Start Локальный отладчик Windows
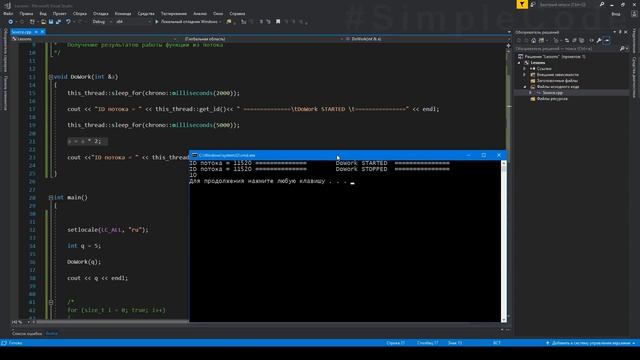The width and height of the screenshot is (640, 360). click(x=187, y=22)
